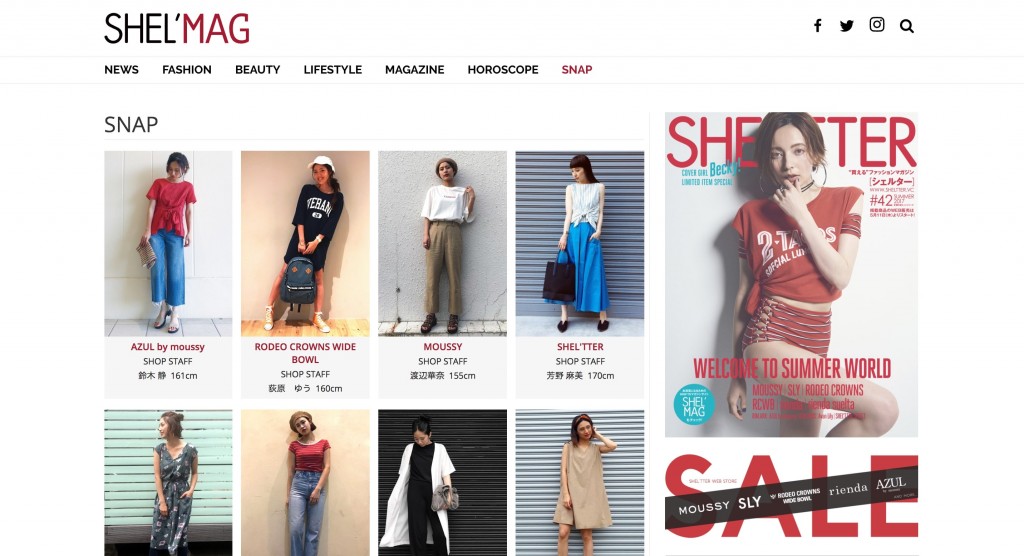Follow the SHEL'TTER brand link
The image size is (1024, 556).
(x=580, y=347)
